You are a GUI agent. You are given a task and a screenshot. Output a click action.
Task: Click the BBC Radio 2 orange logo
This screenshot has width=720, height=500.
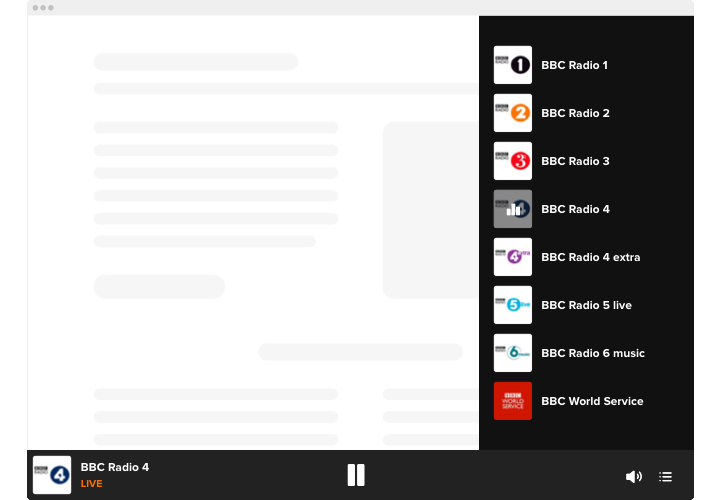(x=512, y=113)
